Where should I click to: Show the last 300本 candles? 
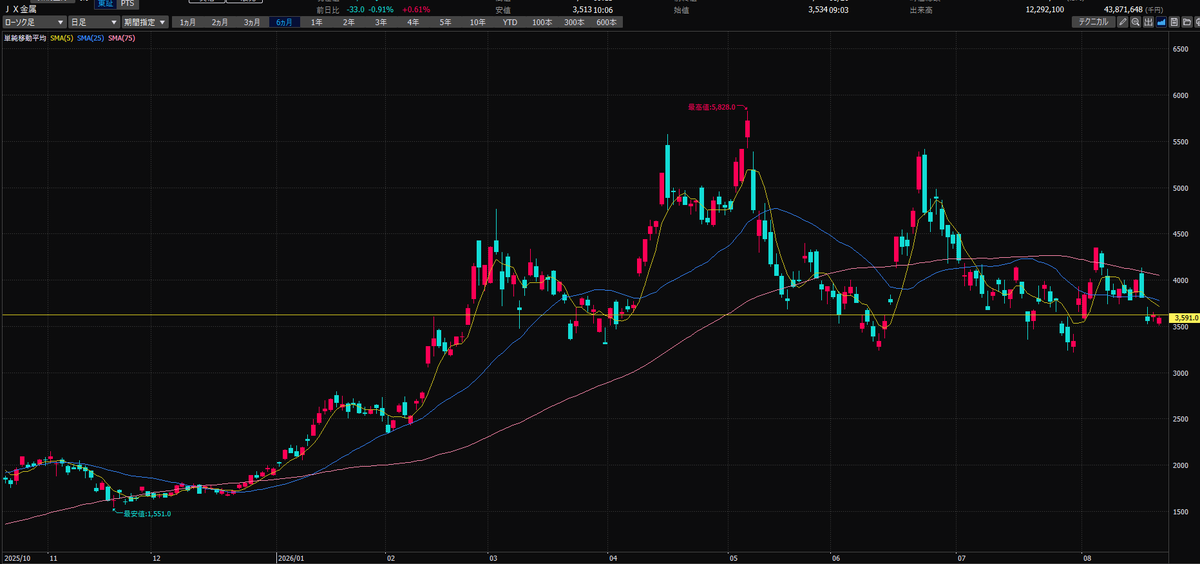[574, 22]
